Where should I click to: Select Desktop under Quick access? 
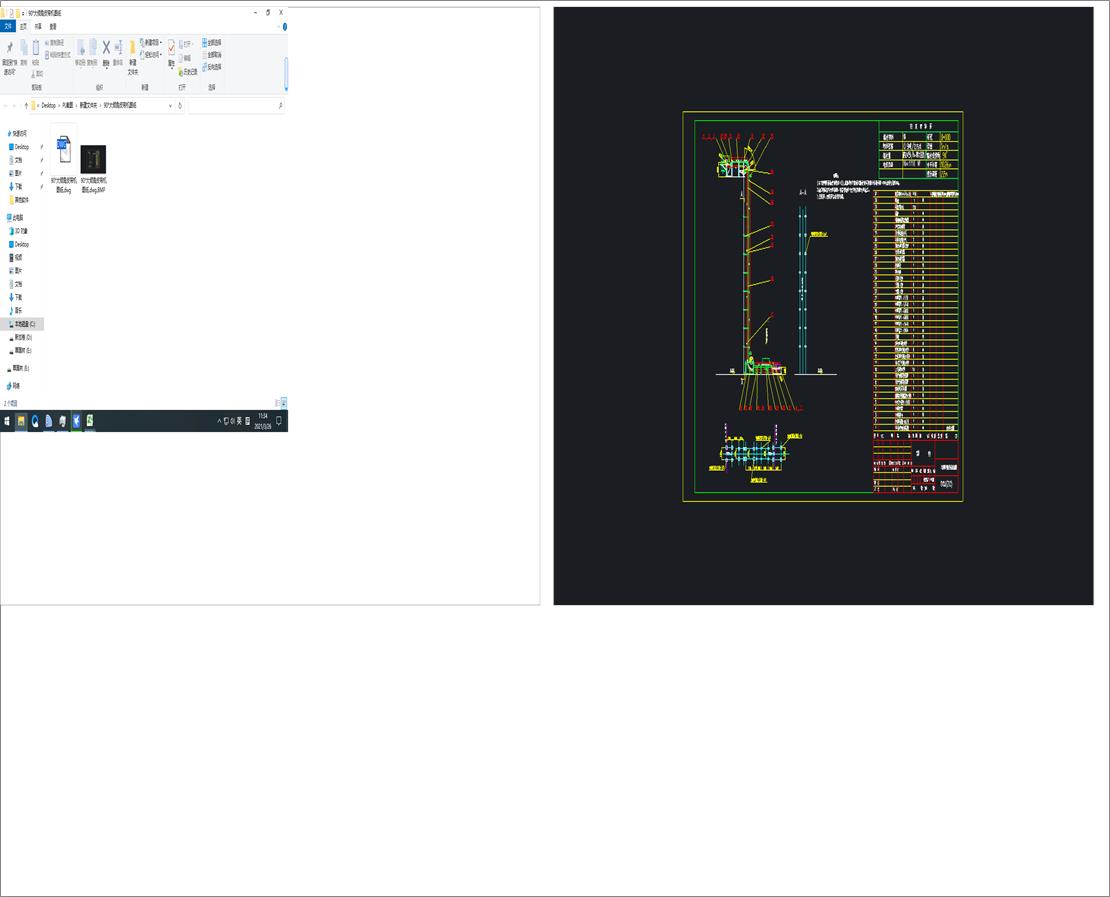point(19,147)
